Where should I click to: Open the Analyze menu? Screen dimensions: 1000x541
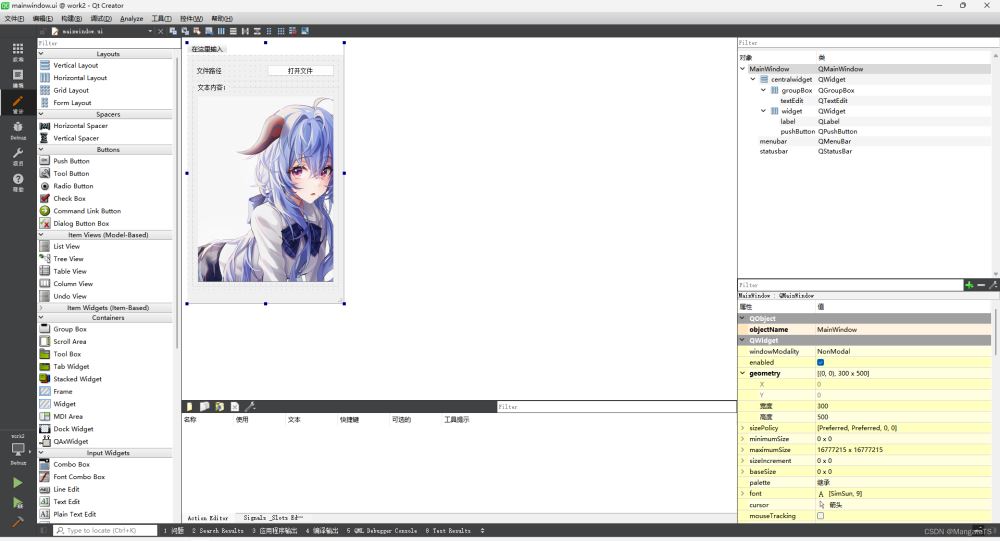pos(131,19)
